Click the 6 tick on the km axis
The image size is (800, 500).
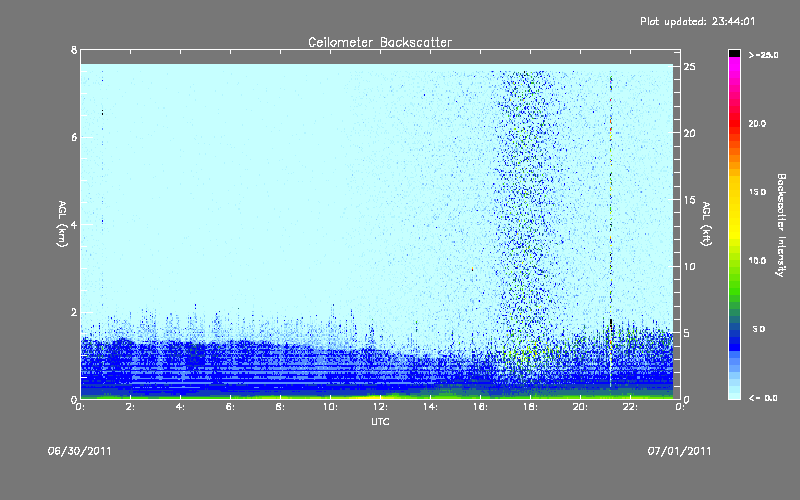point(74,137)
